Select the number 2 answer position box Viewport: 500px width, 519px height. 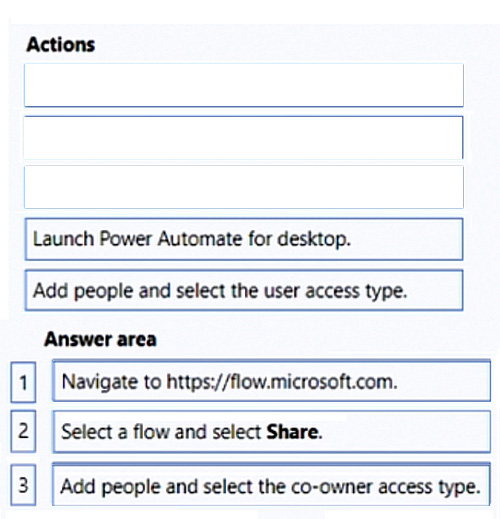pos(23,431)
